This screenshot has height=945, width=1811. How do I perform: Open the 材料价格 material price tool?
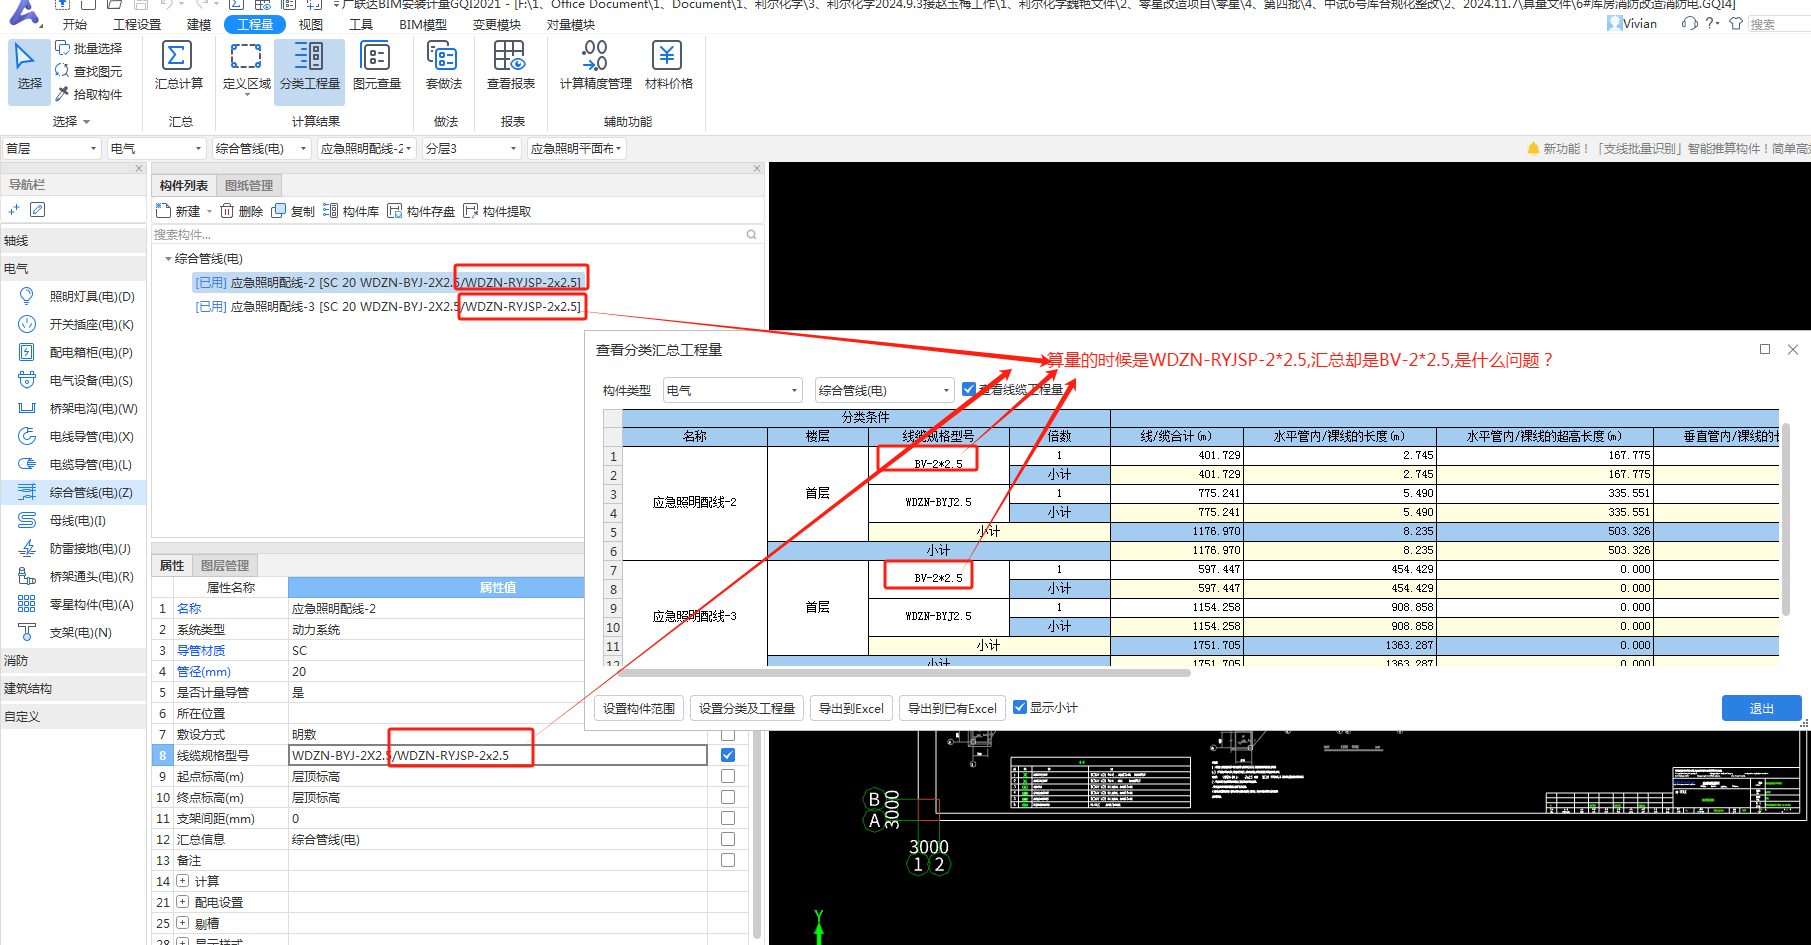point(668,66)
